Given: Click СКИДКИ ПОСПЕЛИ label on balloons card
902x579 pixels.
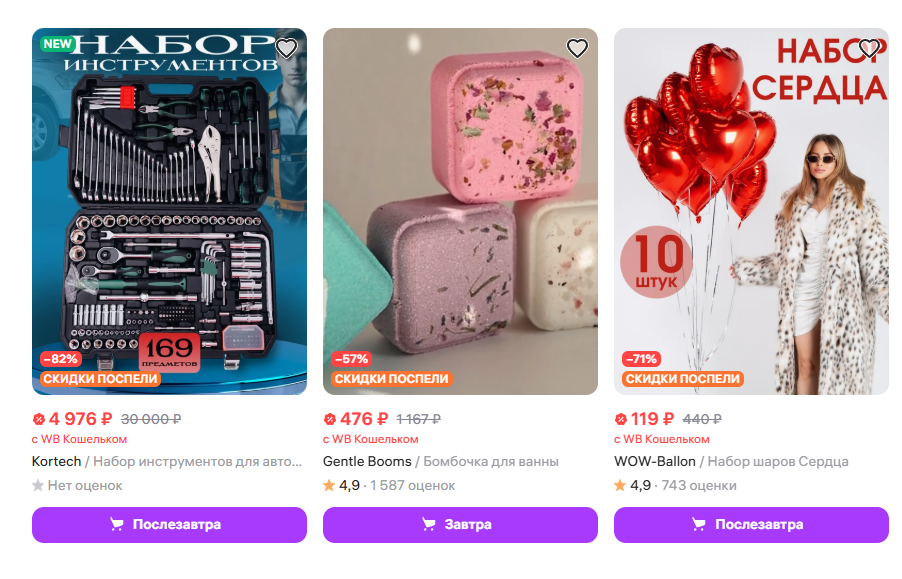Looking at the screenshot, I should [683, 379].
